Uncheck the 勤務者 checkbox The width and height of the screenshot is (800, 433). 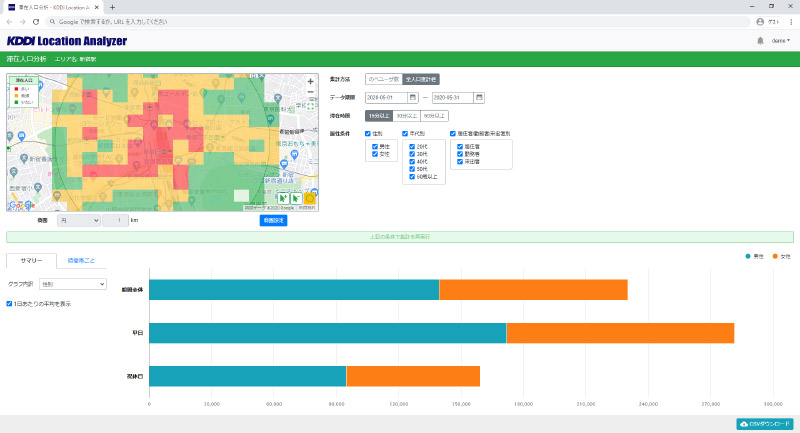(460, 154)
